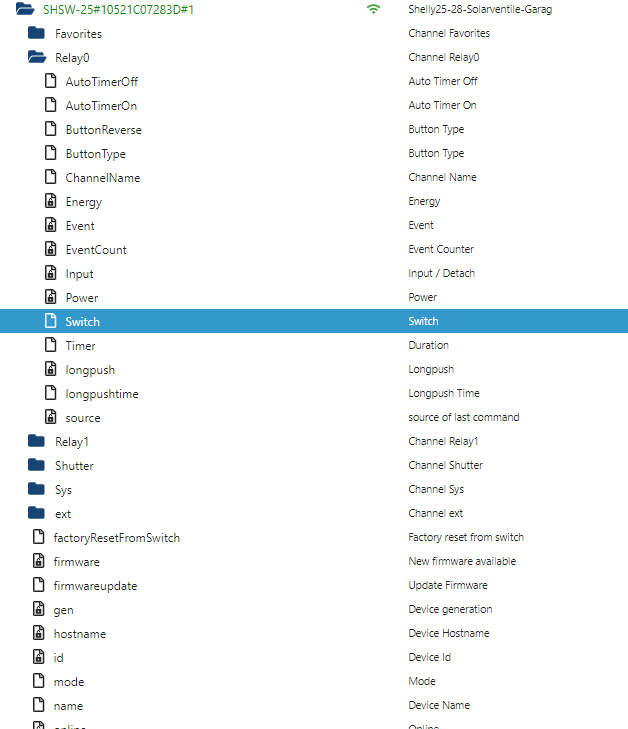Image resolution: width=628 pixels, height=729 pixels.
Task: Click the device name Shelly25-28-Solarventile-Garag
Action: (x=480, y=9)
